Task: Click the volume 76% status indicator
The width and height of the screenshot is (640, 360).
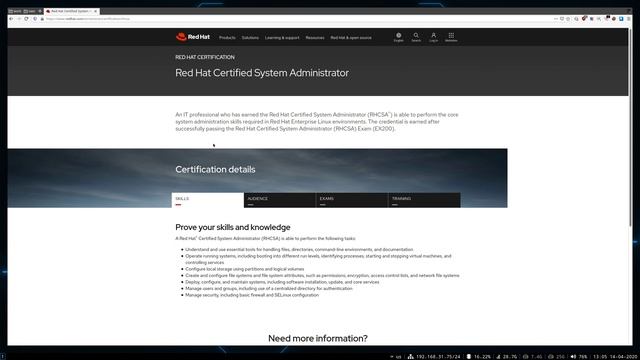Action: (578, 357)
